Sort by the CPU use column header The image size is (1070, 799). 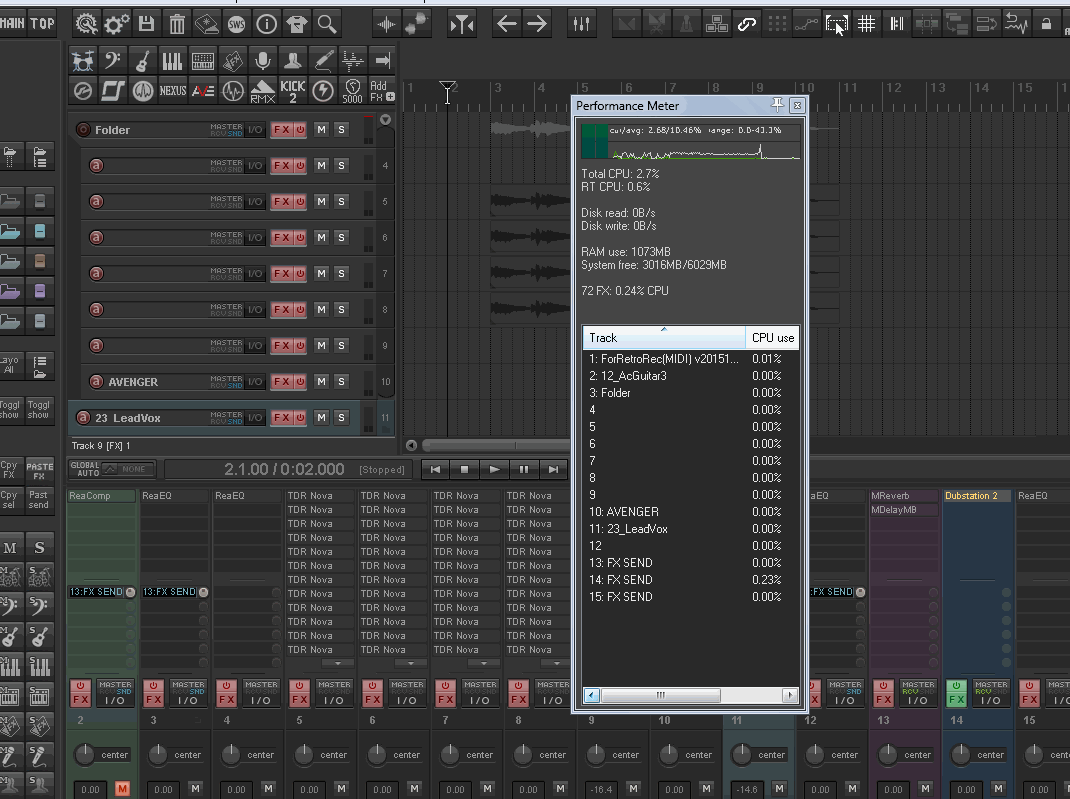click(x=772, y=338)
